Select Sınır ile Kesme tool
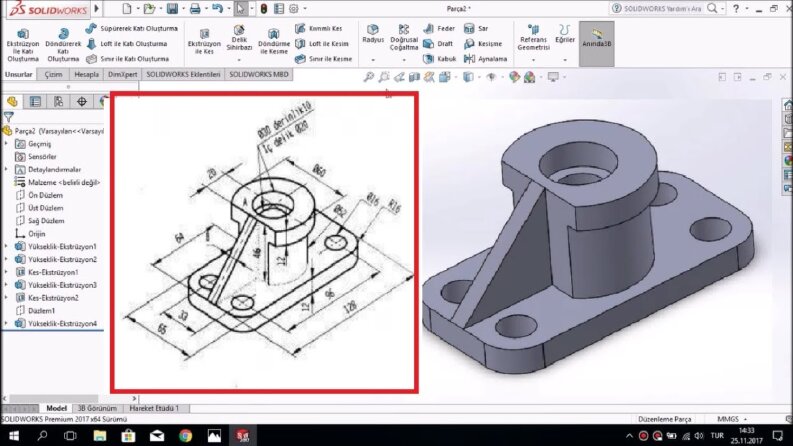 coord(324,59)
